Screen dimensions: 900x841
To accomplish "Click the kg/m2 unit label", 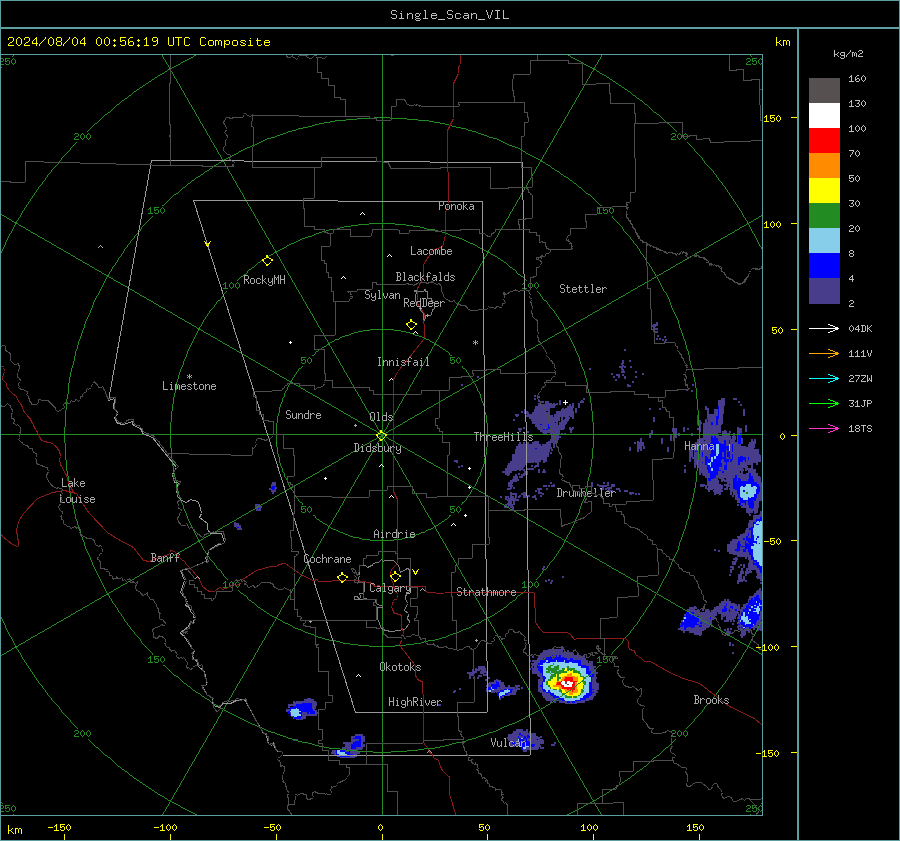I will [x=848, y=54].
